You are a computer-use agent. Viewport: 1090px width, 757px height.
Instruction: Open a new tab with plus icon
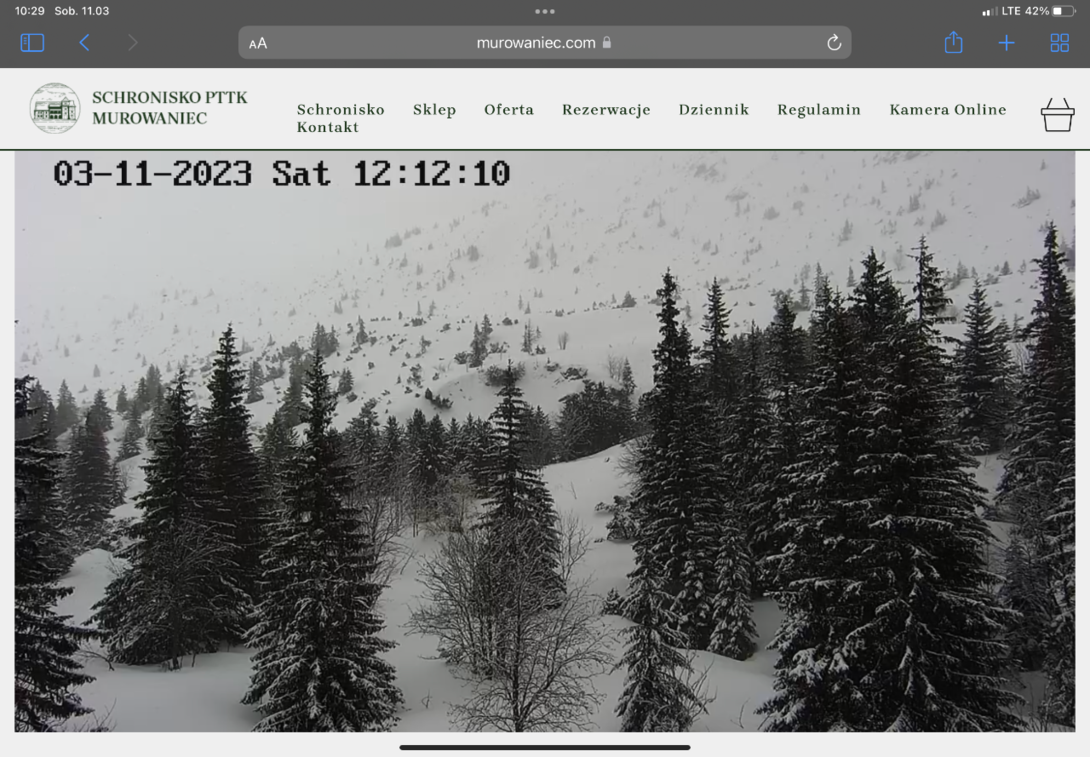pyautogui.click(x=1006, y=43)
